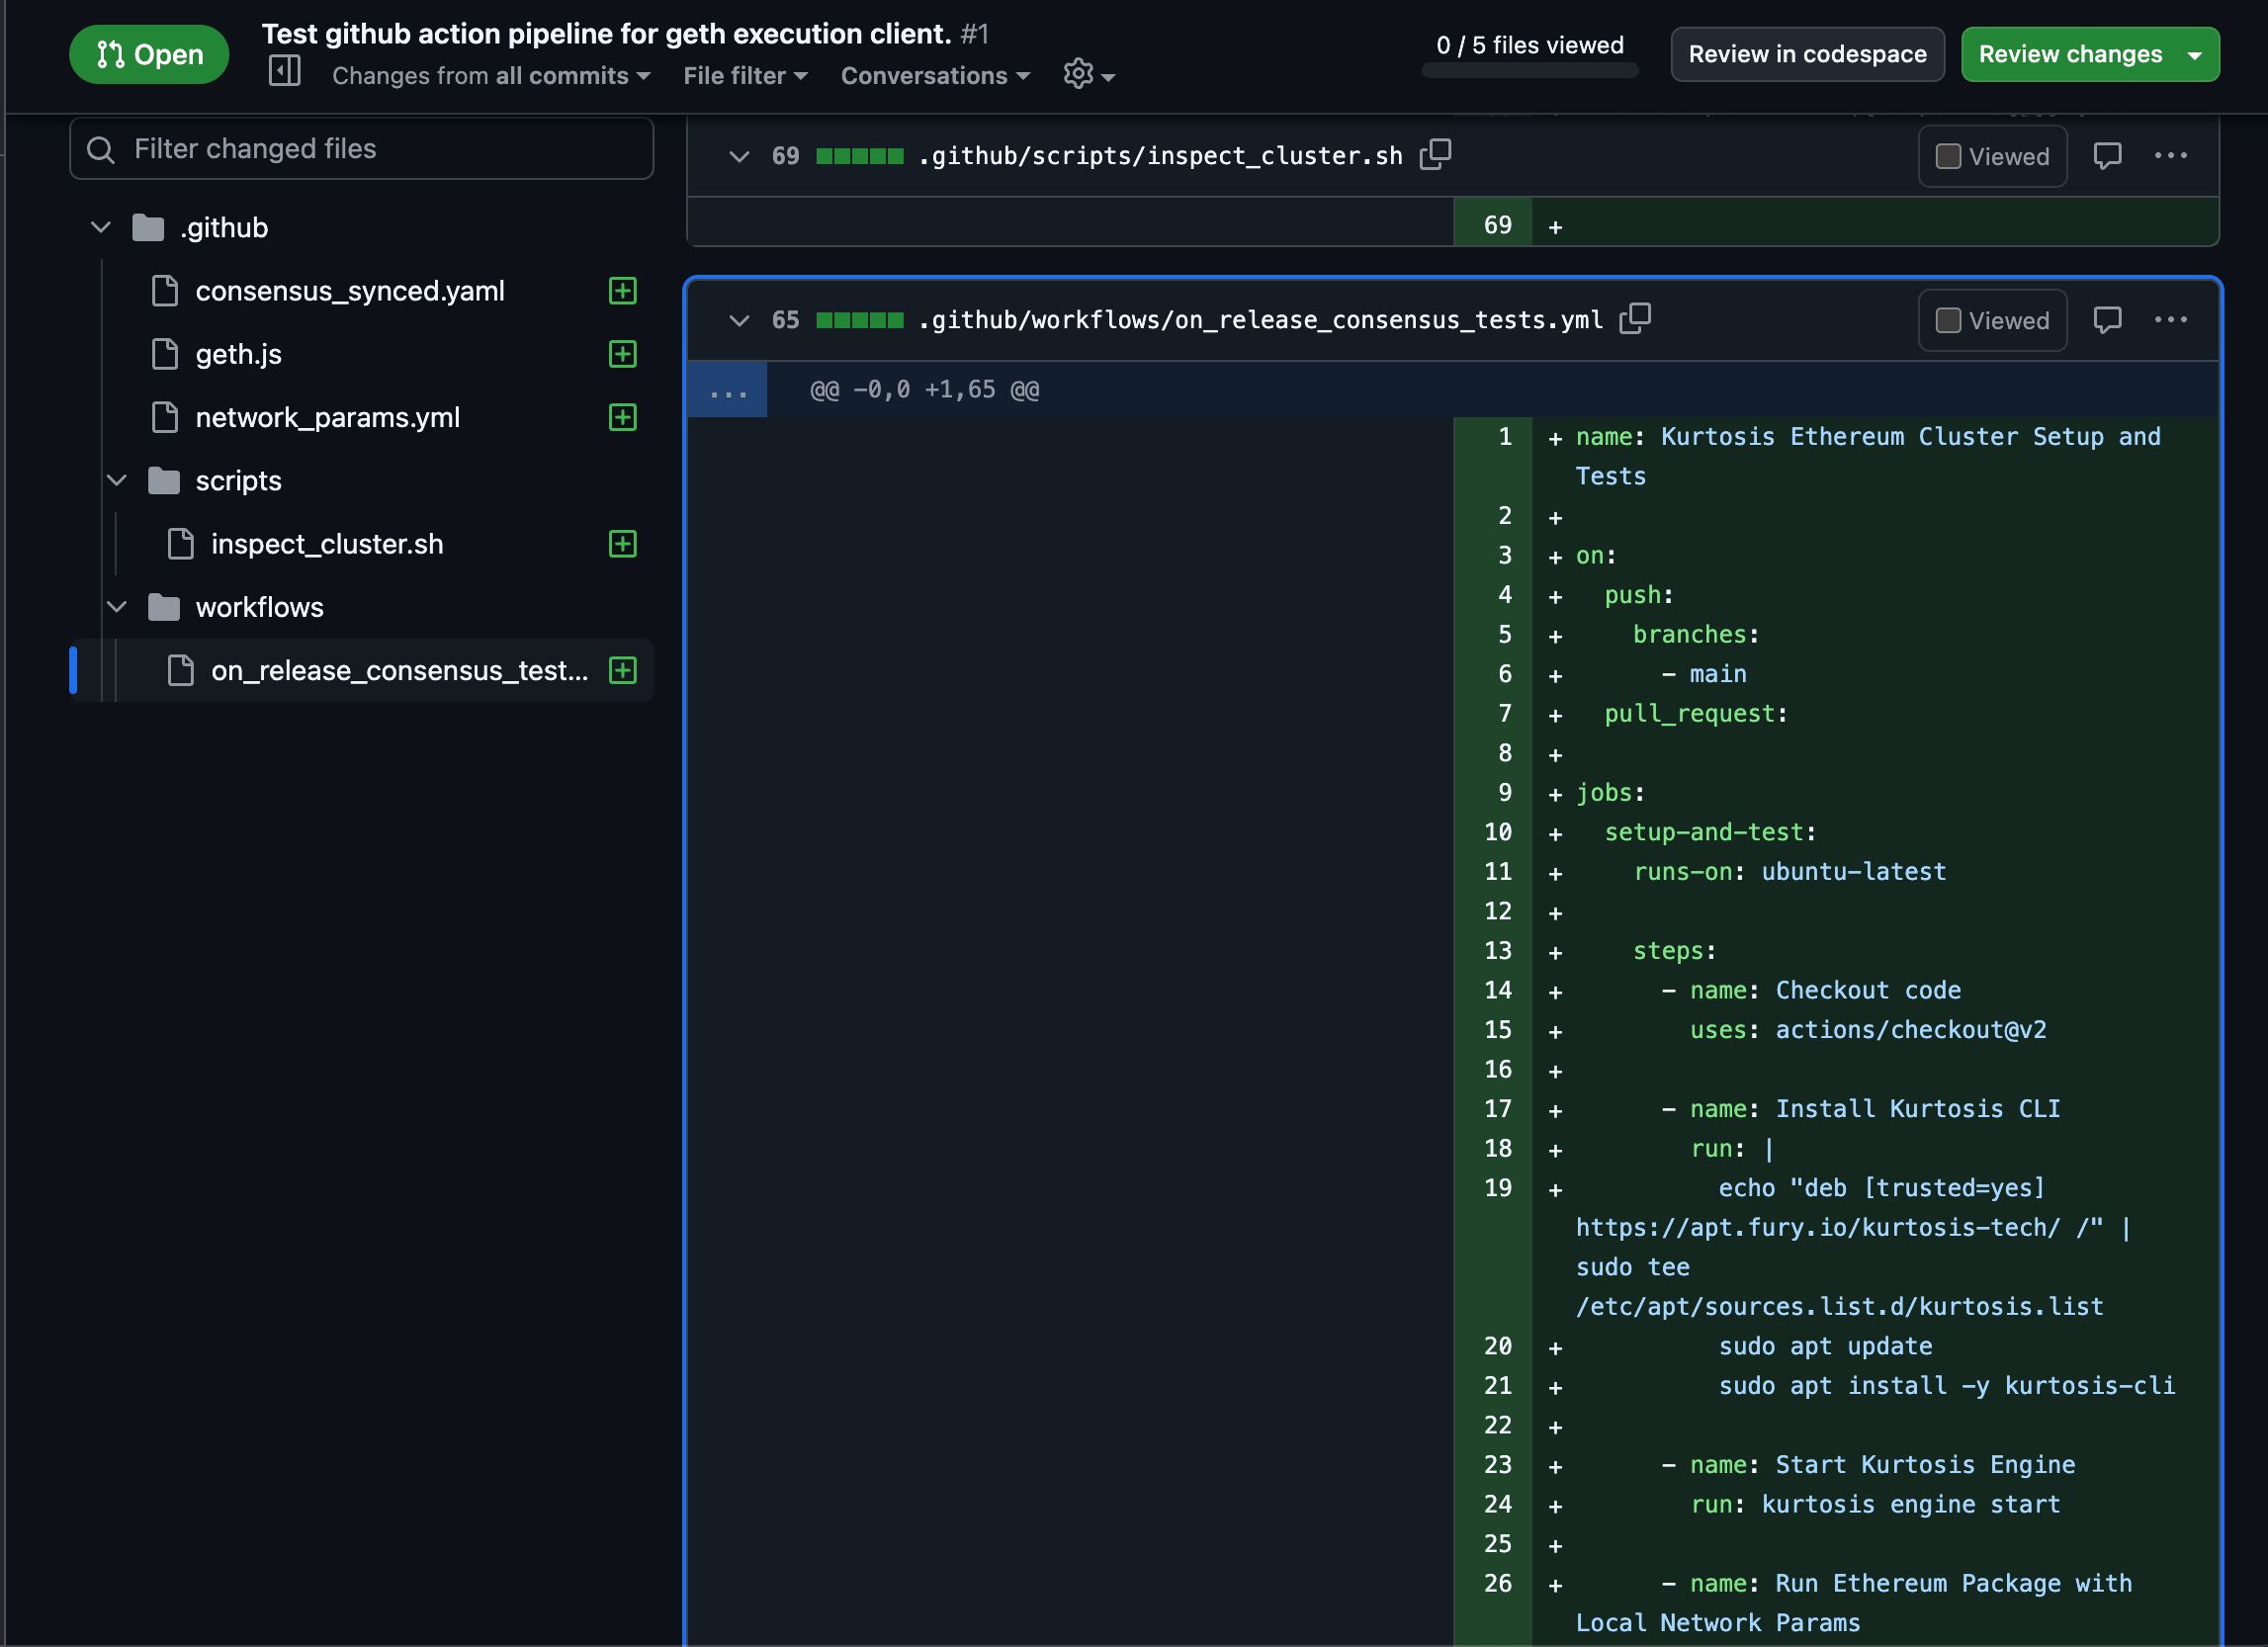2268x1647 pixels.
Task: Open the consensus_synced.yaml file in tree
Action: 349,291
